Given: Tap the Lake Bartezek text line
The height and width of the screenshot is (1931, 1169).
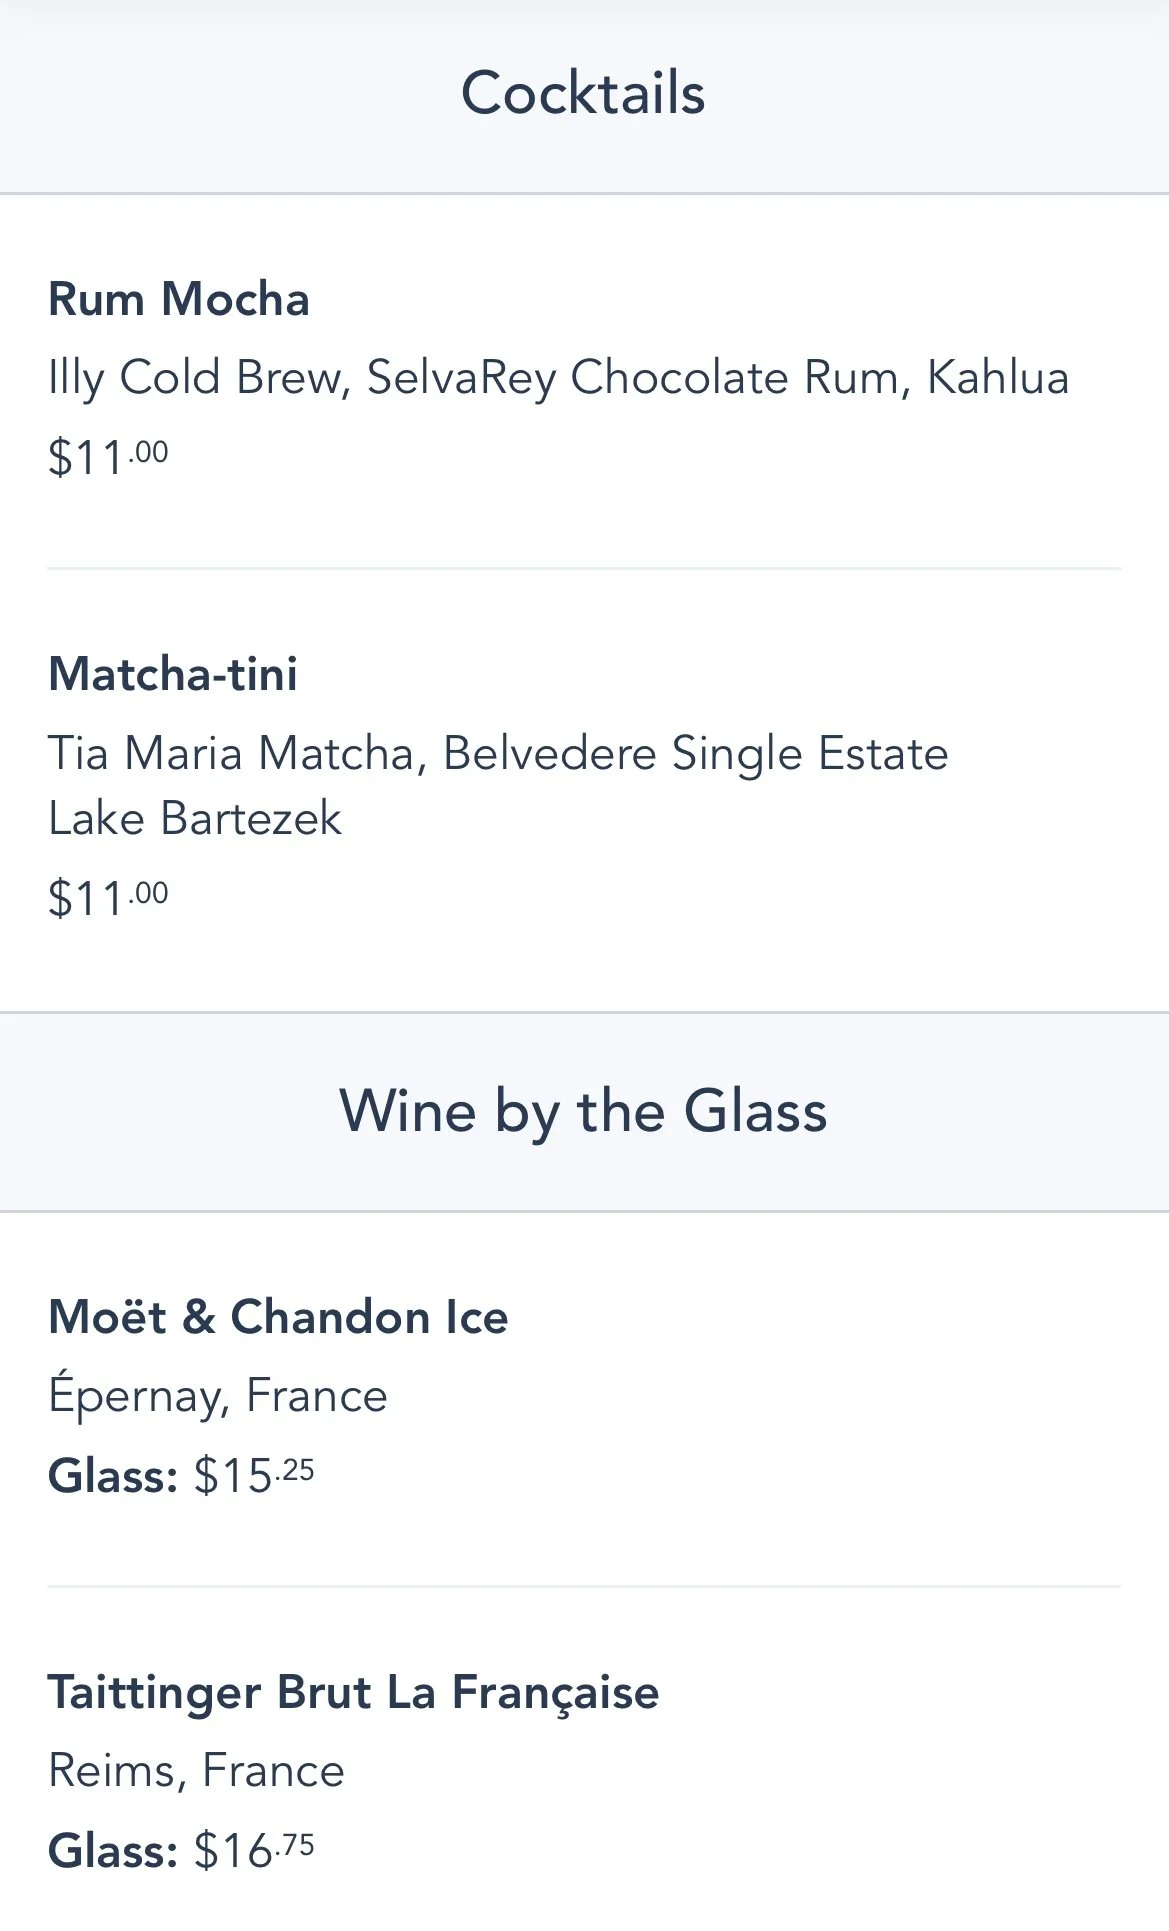Looking at the screenshot, I should pyautogui.click(x=195, y=818).
